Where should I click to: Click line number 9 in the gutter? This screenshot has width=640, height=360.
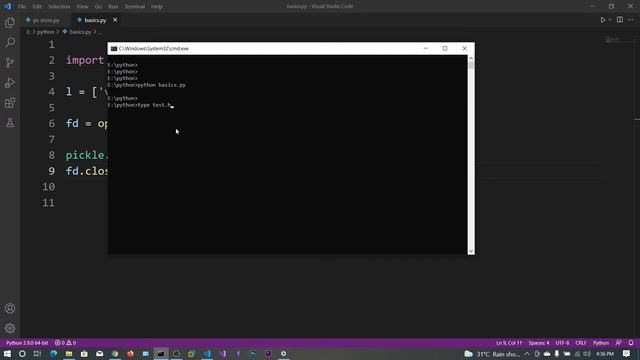click(x=51, y=171)
